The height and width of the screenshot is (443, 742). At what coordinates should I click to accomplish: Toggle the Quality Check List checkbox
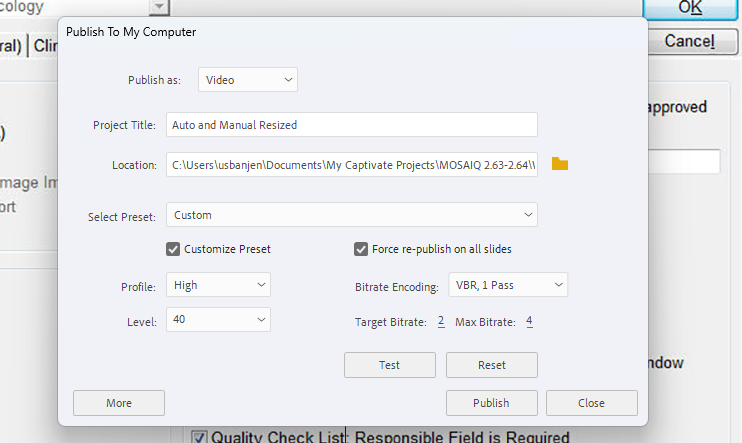coord(199,436)
